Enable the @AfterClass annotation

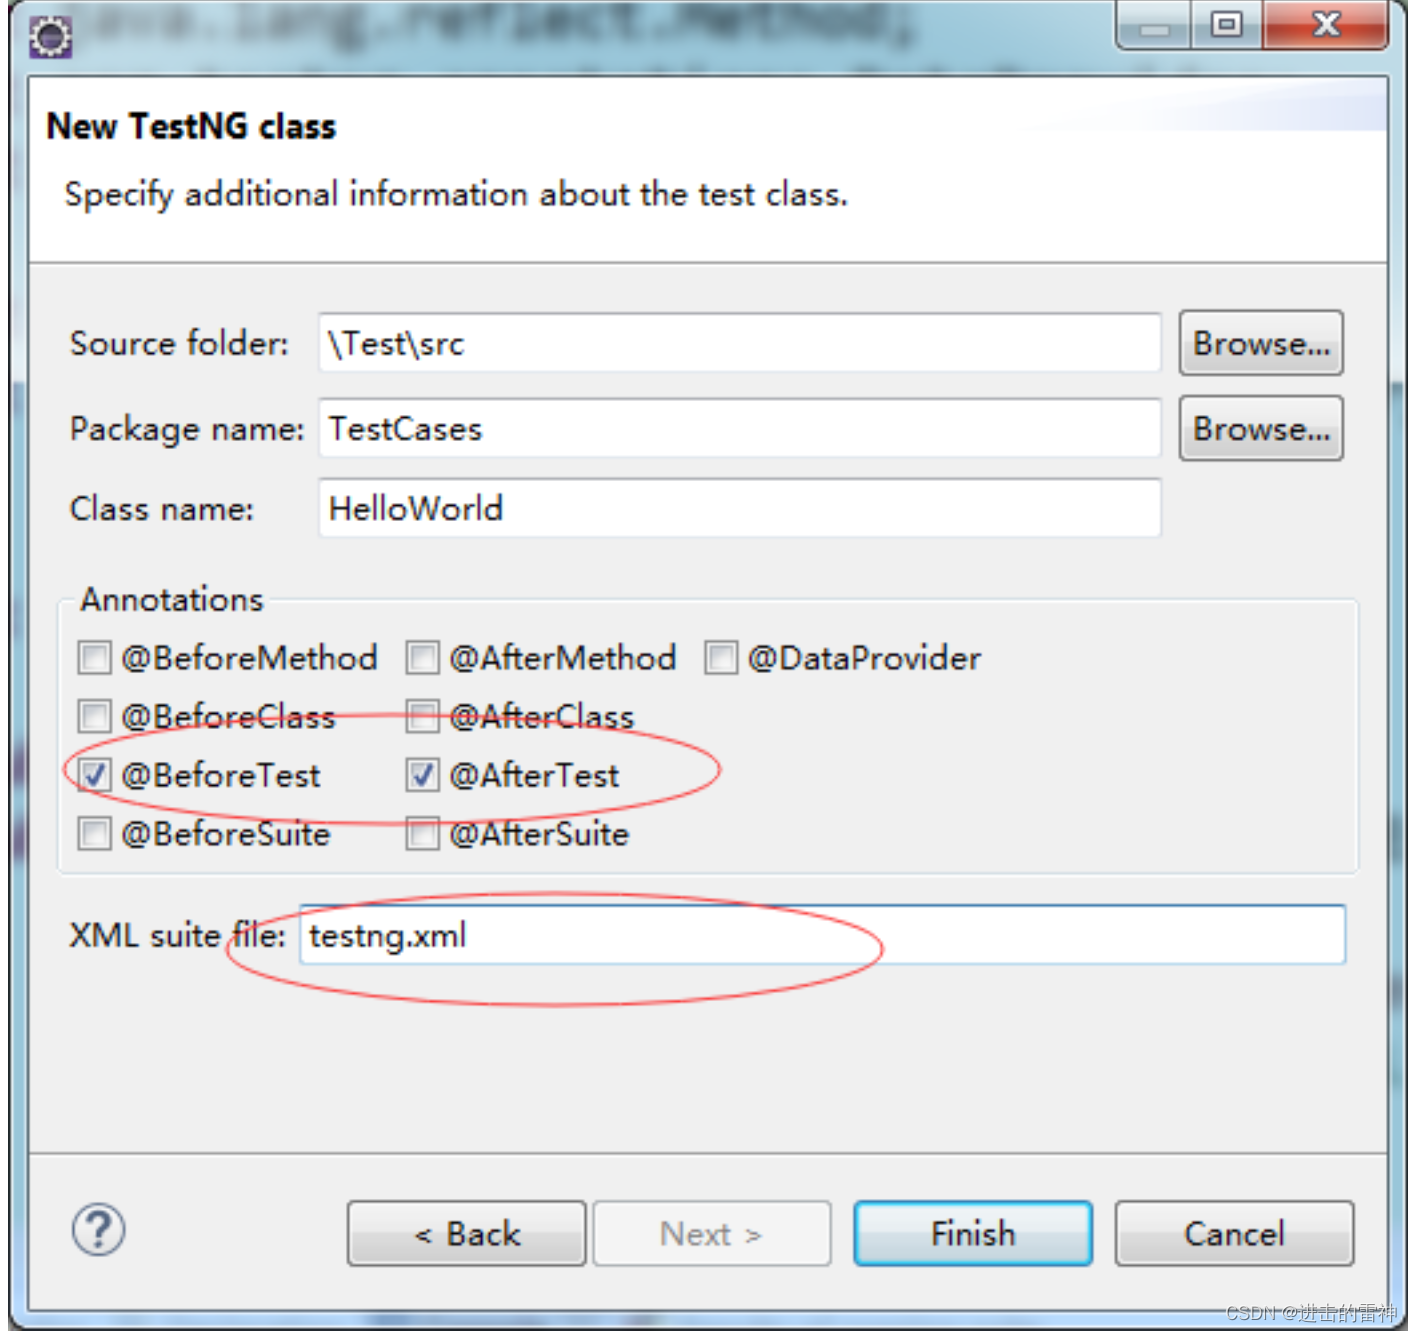click(422, 717)
